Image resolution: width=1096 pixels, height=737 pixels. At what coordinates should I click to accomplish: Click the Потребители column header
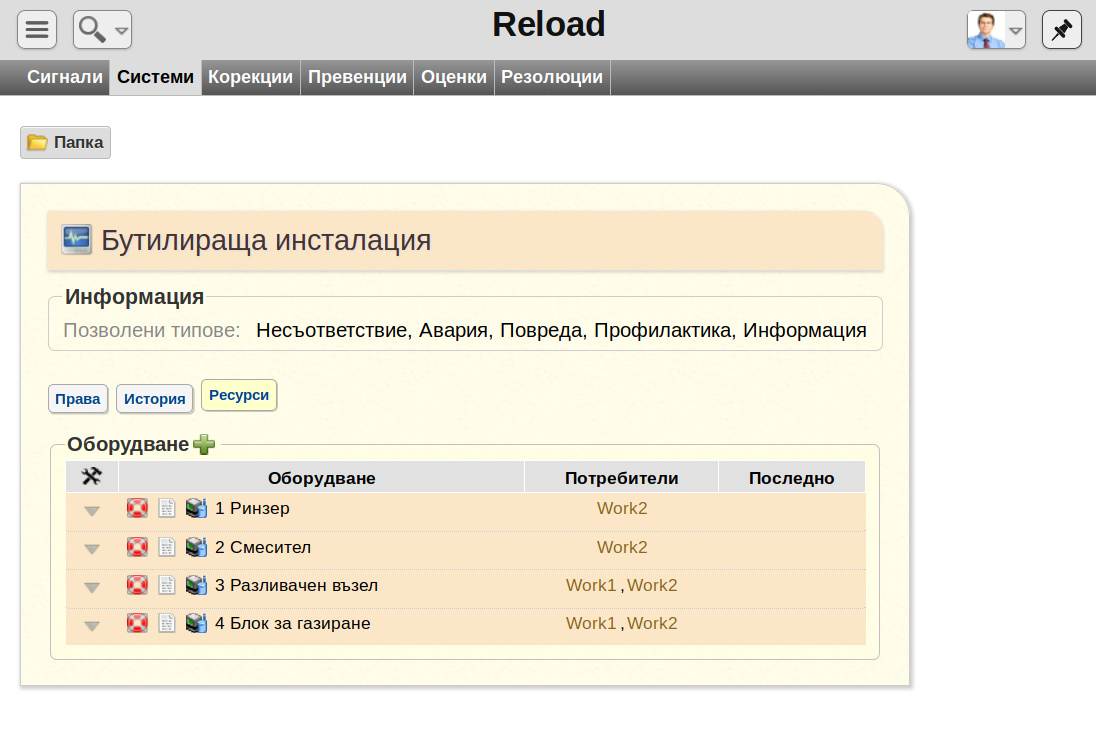[x=621, y=478]
